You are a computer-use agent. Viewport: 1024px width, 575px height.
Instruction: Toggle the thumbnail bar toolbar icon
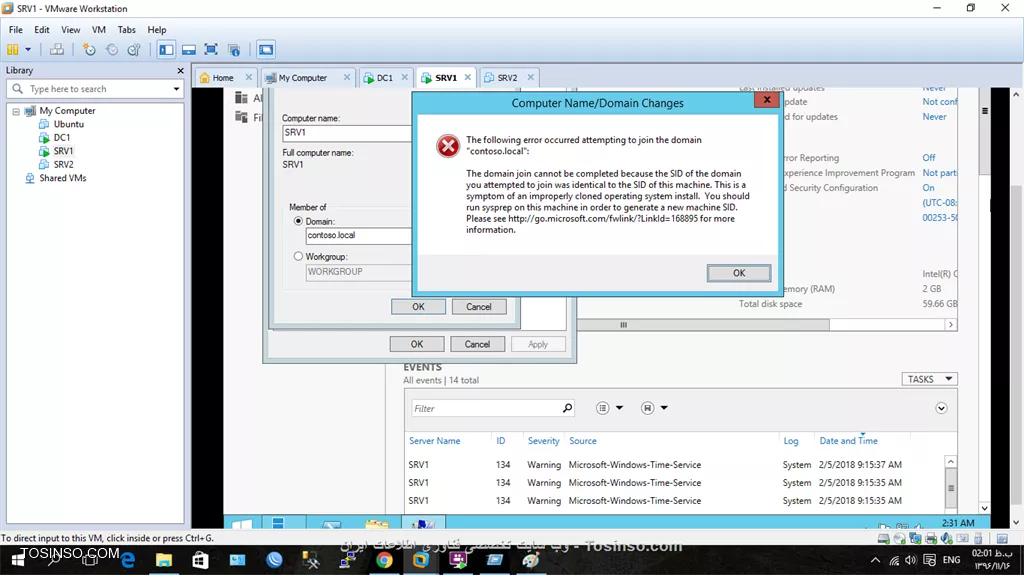pos(189,50)
